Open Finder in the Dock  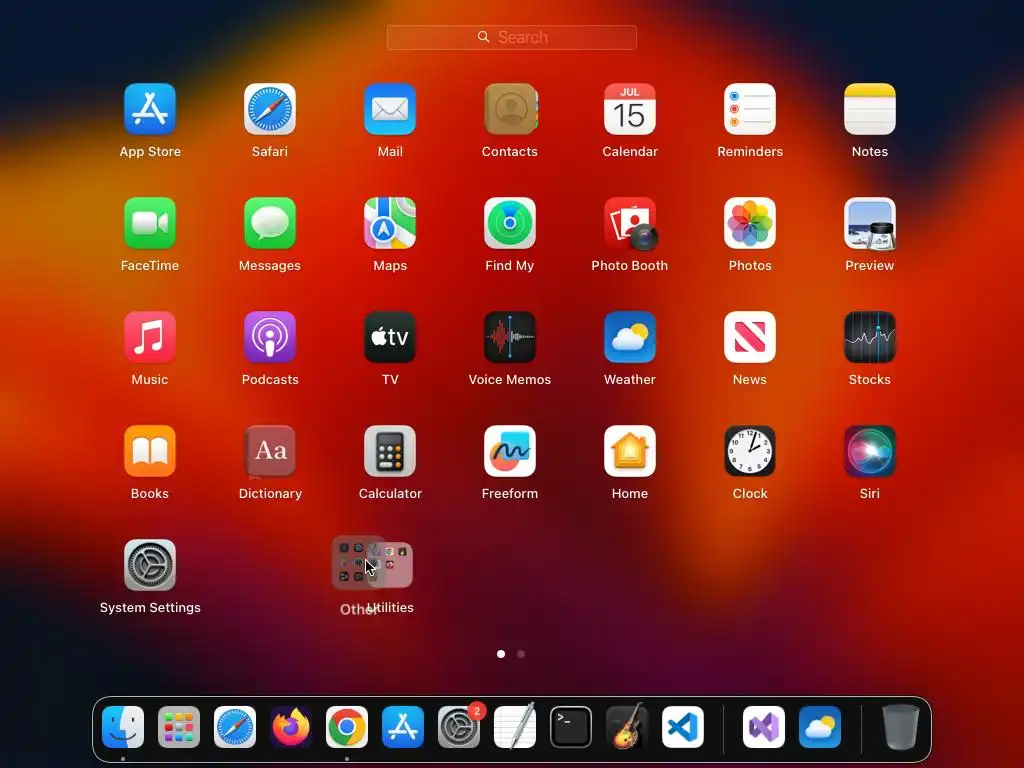123,727
